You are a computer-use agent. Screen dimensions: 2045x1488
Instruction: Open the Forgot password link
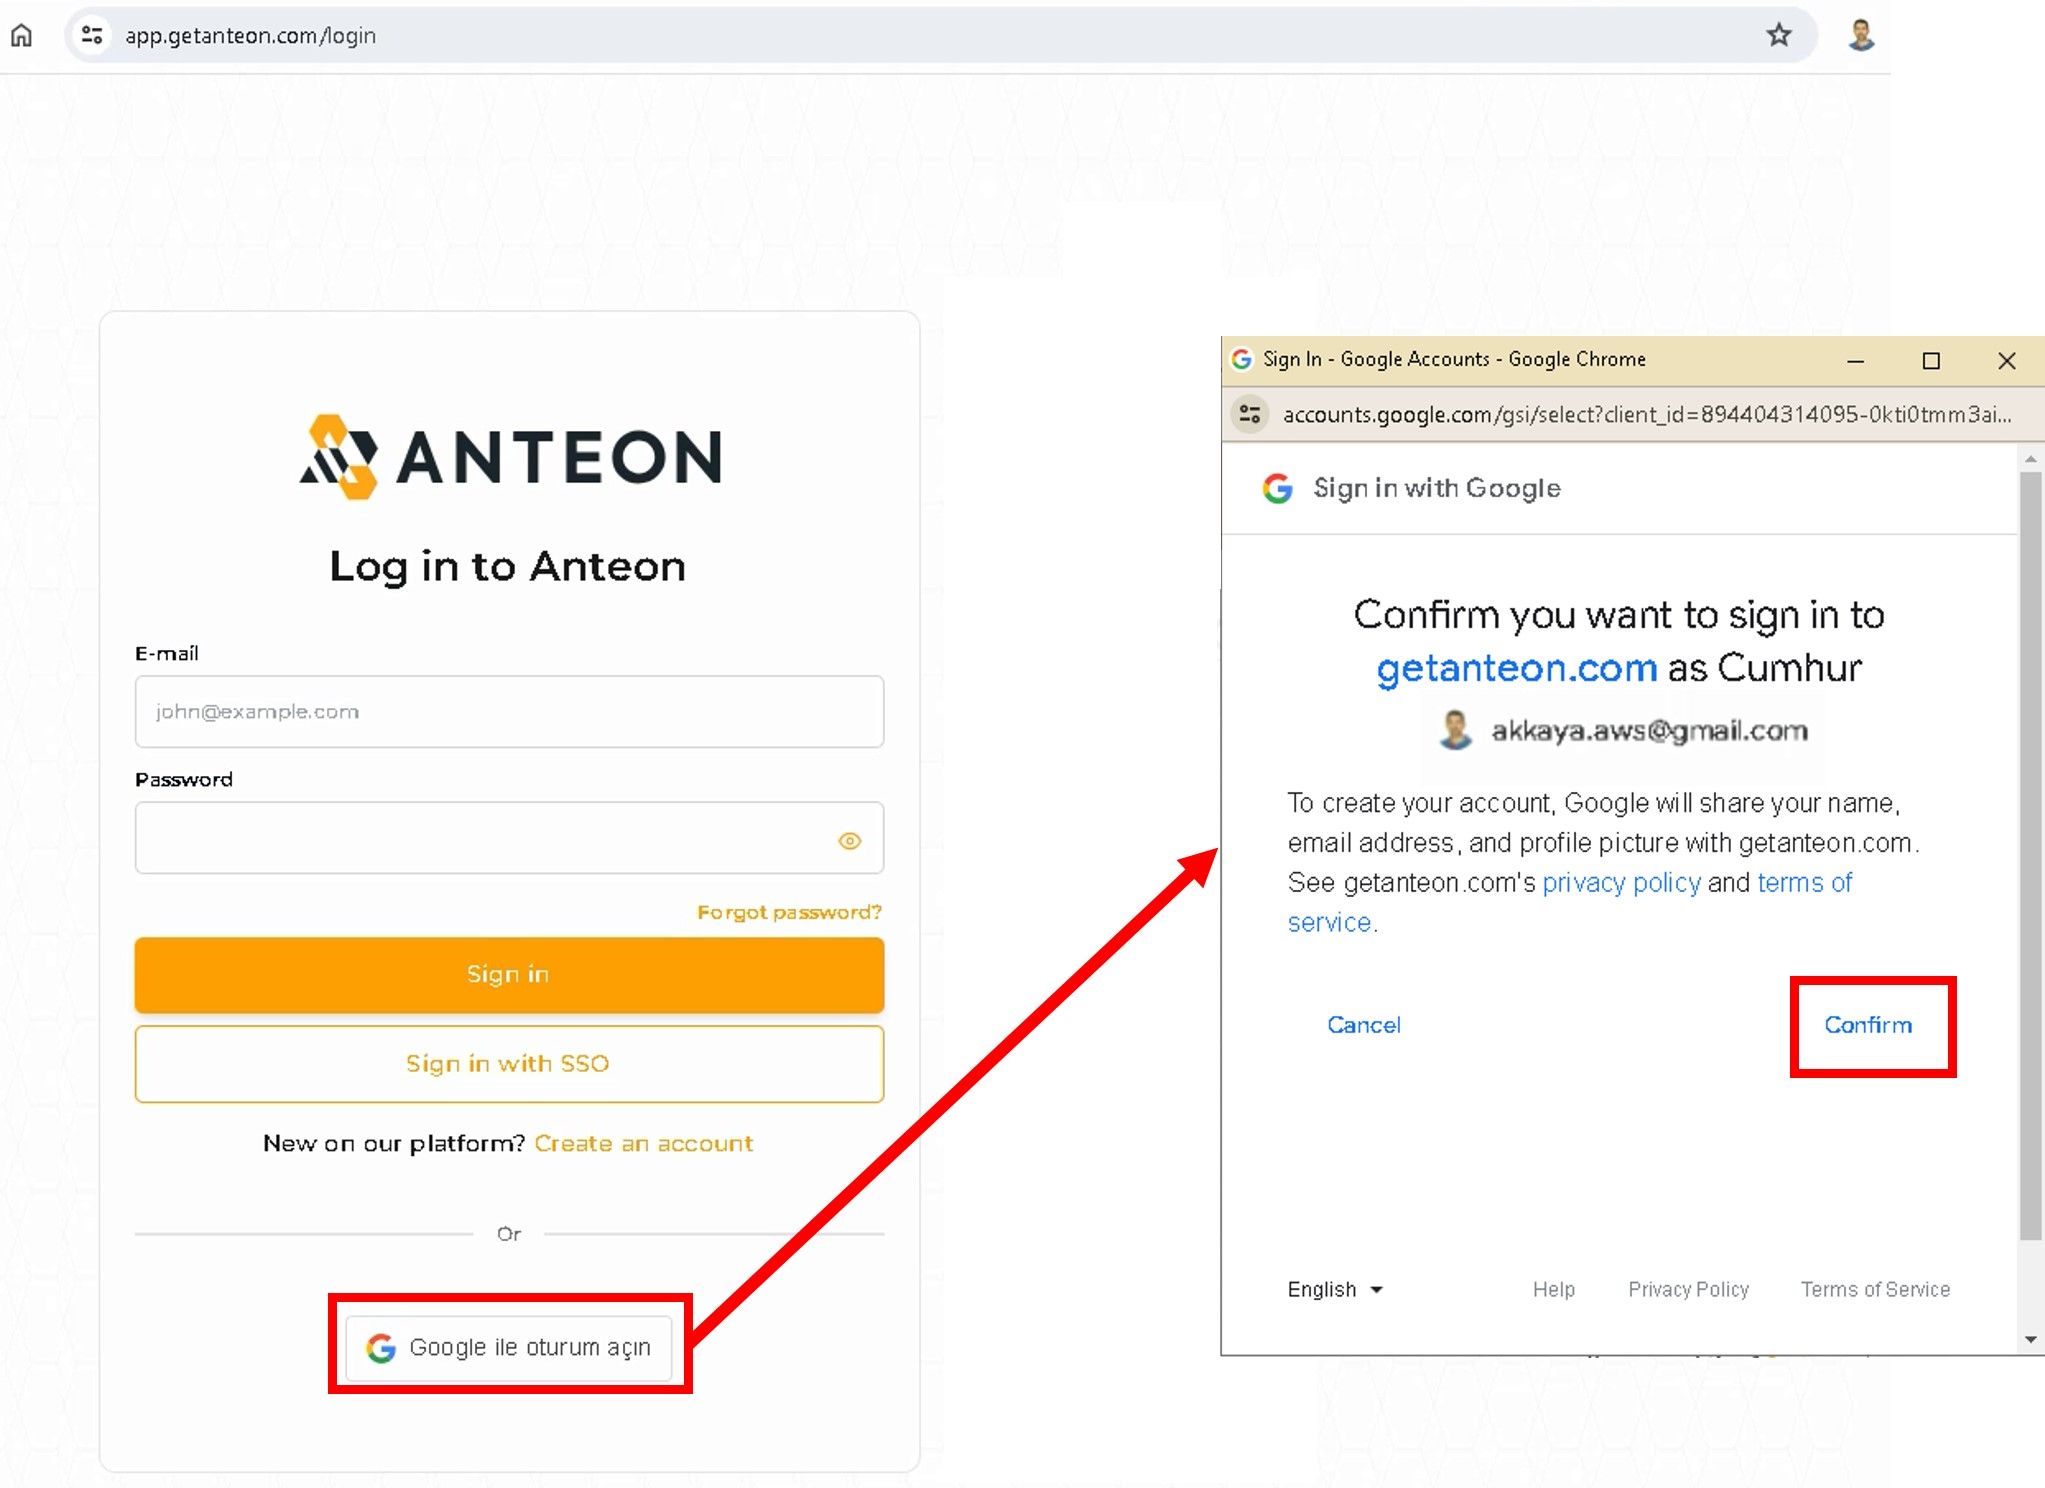point(789,912)
